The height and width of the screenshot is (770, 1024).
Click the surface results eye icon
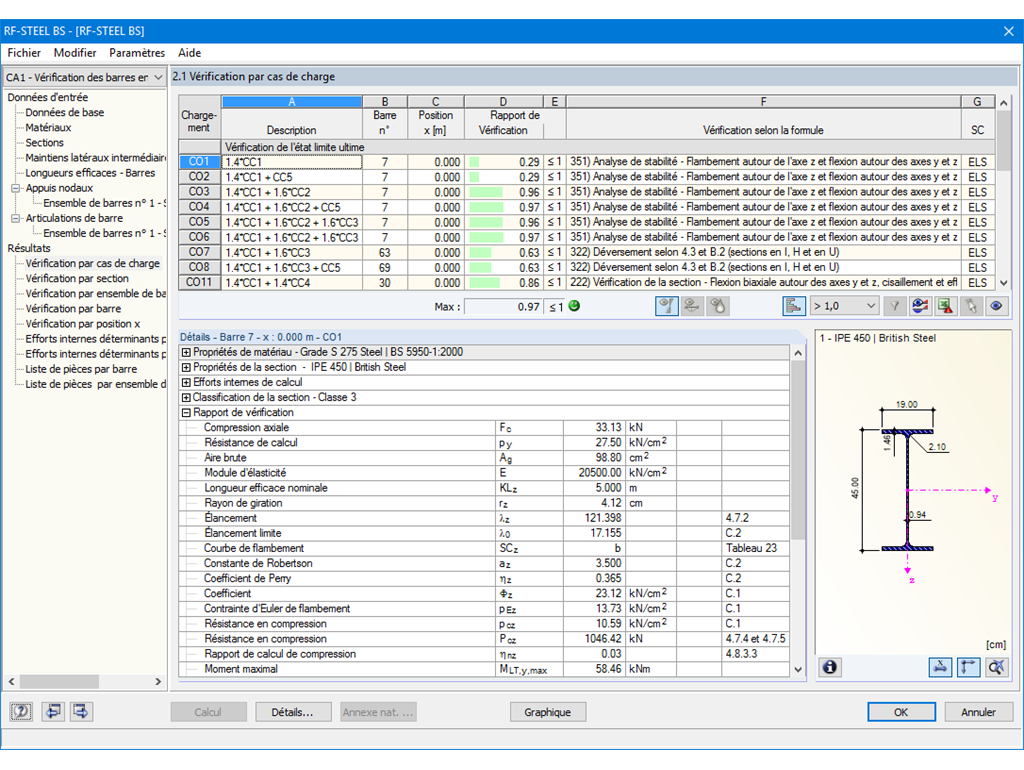pos(692,306)
